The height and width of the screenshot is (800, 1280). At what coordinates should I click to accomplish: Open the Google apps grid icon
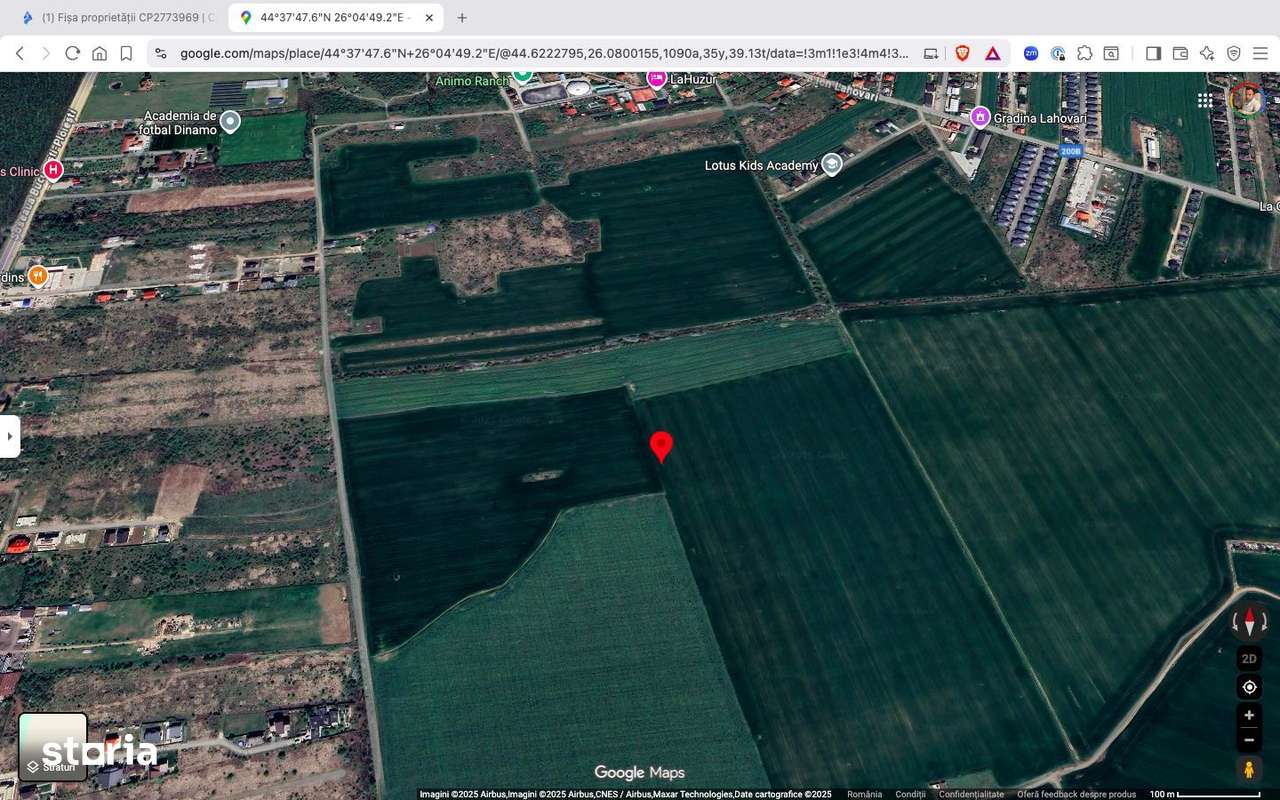tap(1204, 100)
